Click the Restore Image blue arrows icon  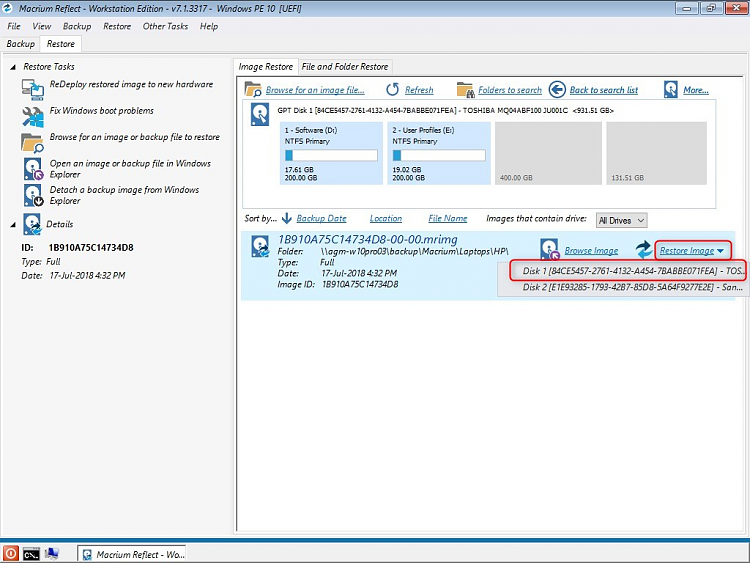[x=643, y=250]
